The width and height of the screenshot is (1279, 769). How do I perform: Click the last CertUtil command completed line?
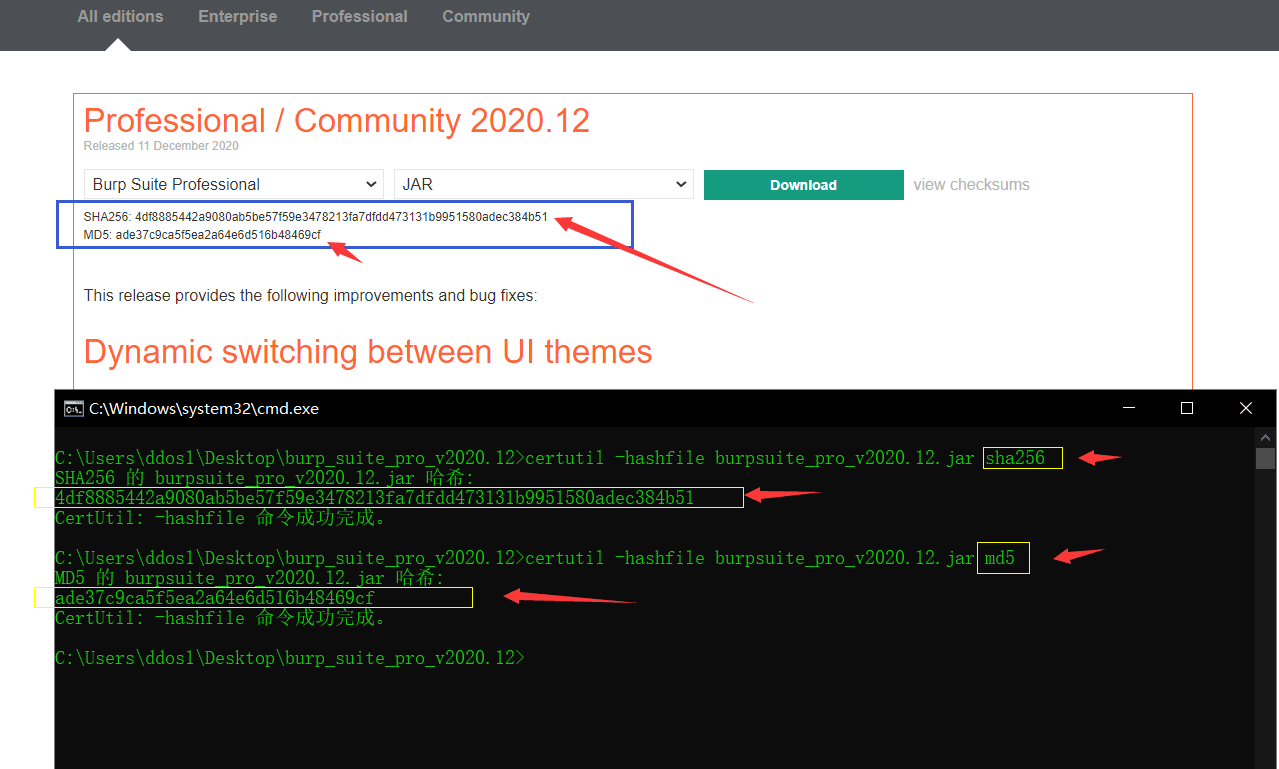click(220, 618)
